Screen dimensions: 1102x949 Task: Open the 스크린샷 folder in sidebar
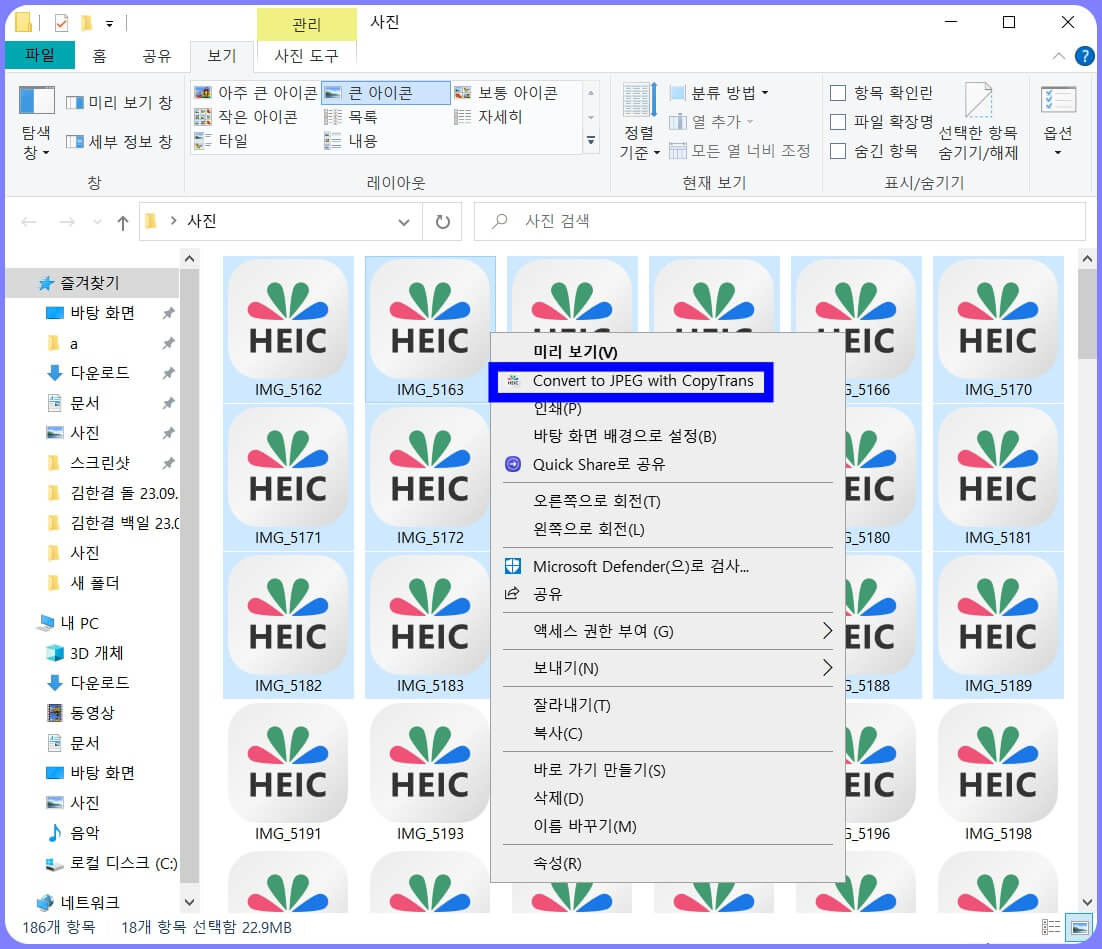point(99,463)
